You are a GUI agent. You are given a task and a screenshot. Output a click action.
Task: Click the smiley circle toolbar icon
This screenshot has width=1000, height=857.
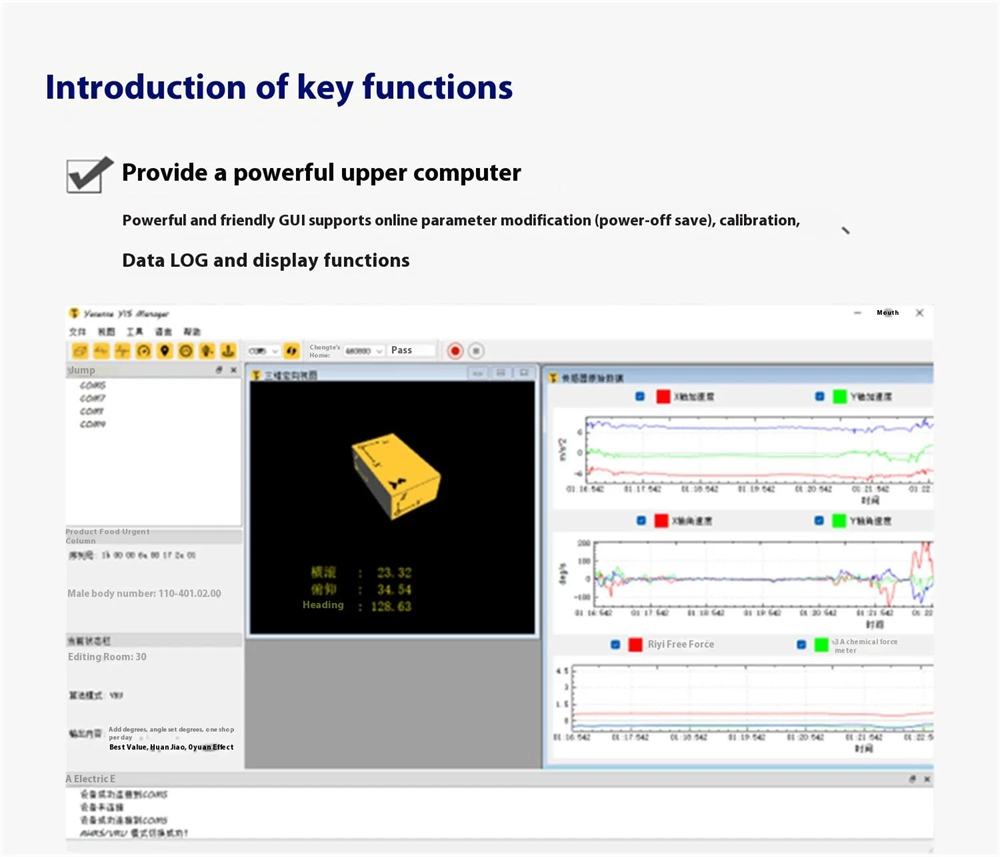click(185, 351)
